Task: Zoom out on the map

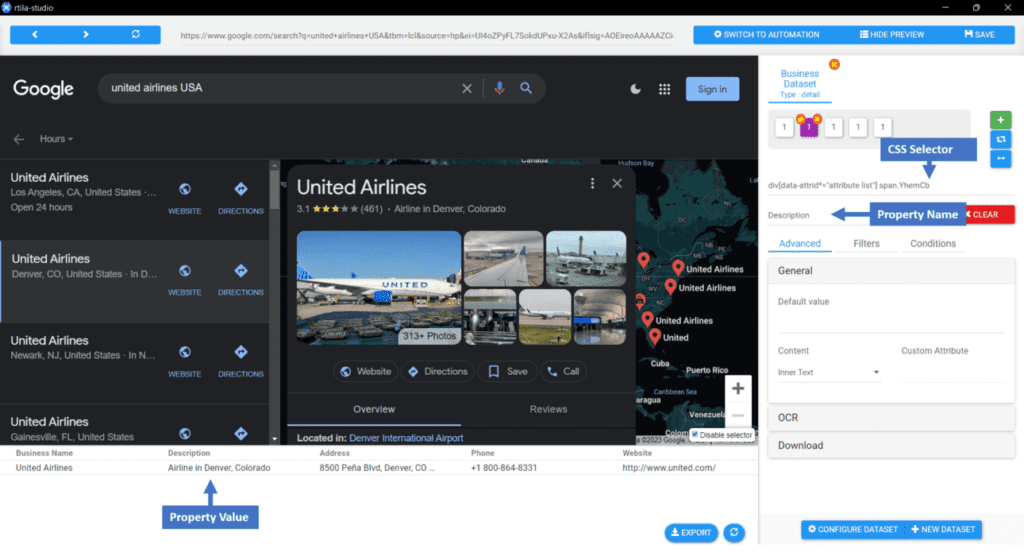Action: (x=738, y=416)
